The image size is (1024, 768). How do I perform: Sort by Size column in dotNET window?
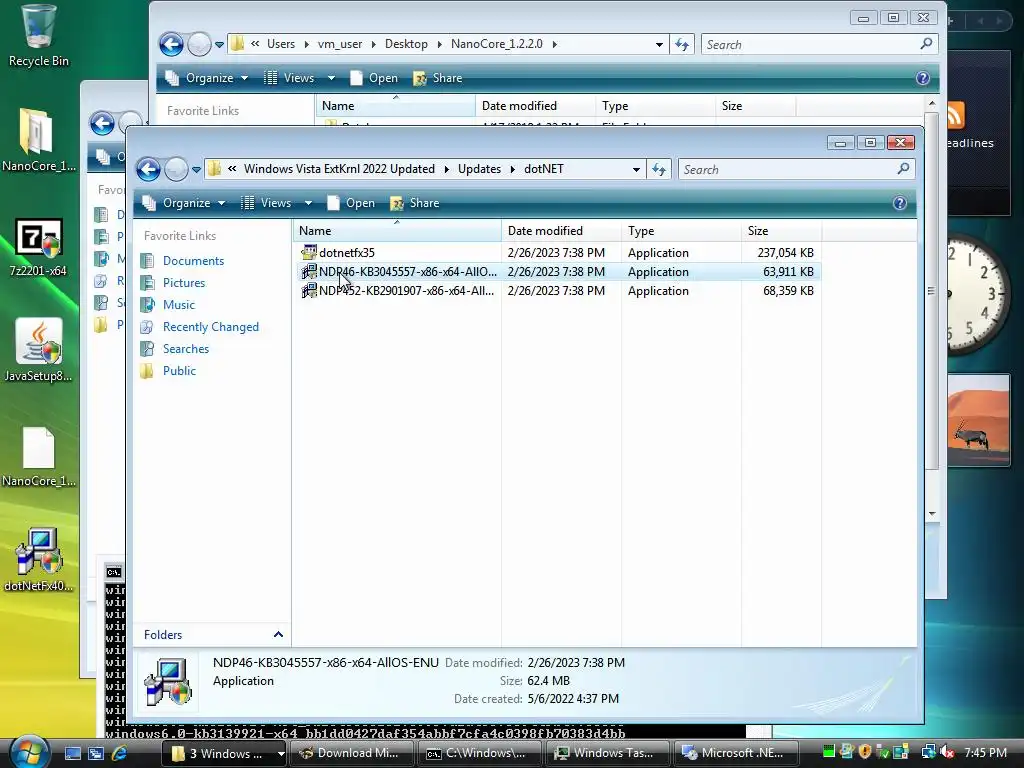click(781, 231)
